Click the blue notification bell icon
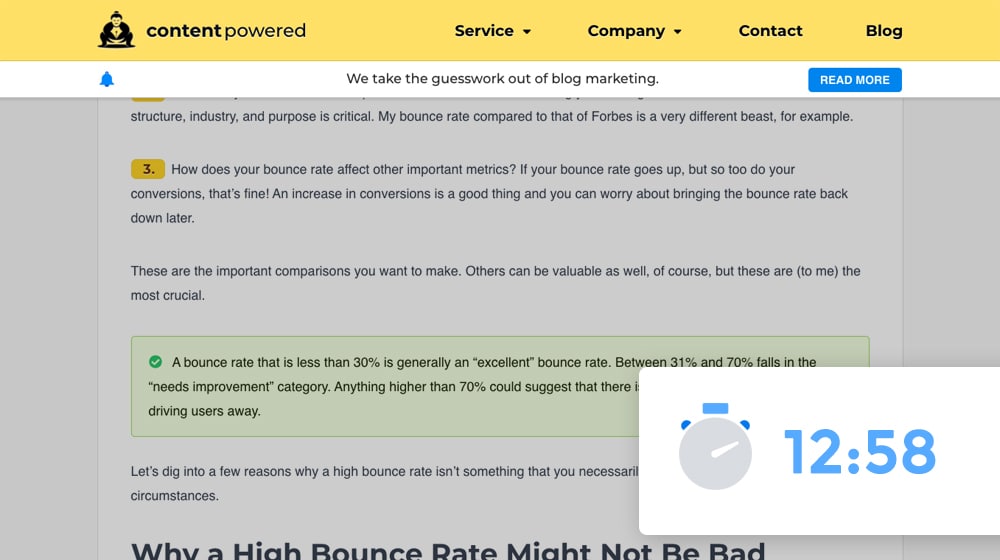Screen dimensions: 1000x560 (x=107, y=79)
